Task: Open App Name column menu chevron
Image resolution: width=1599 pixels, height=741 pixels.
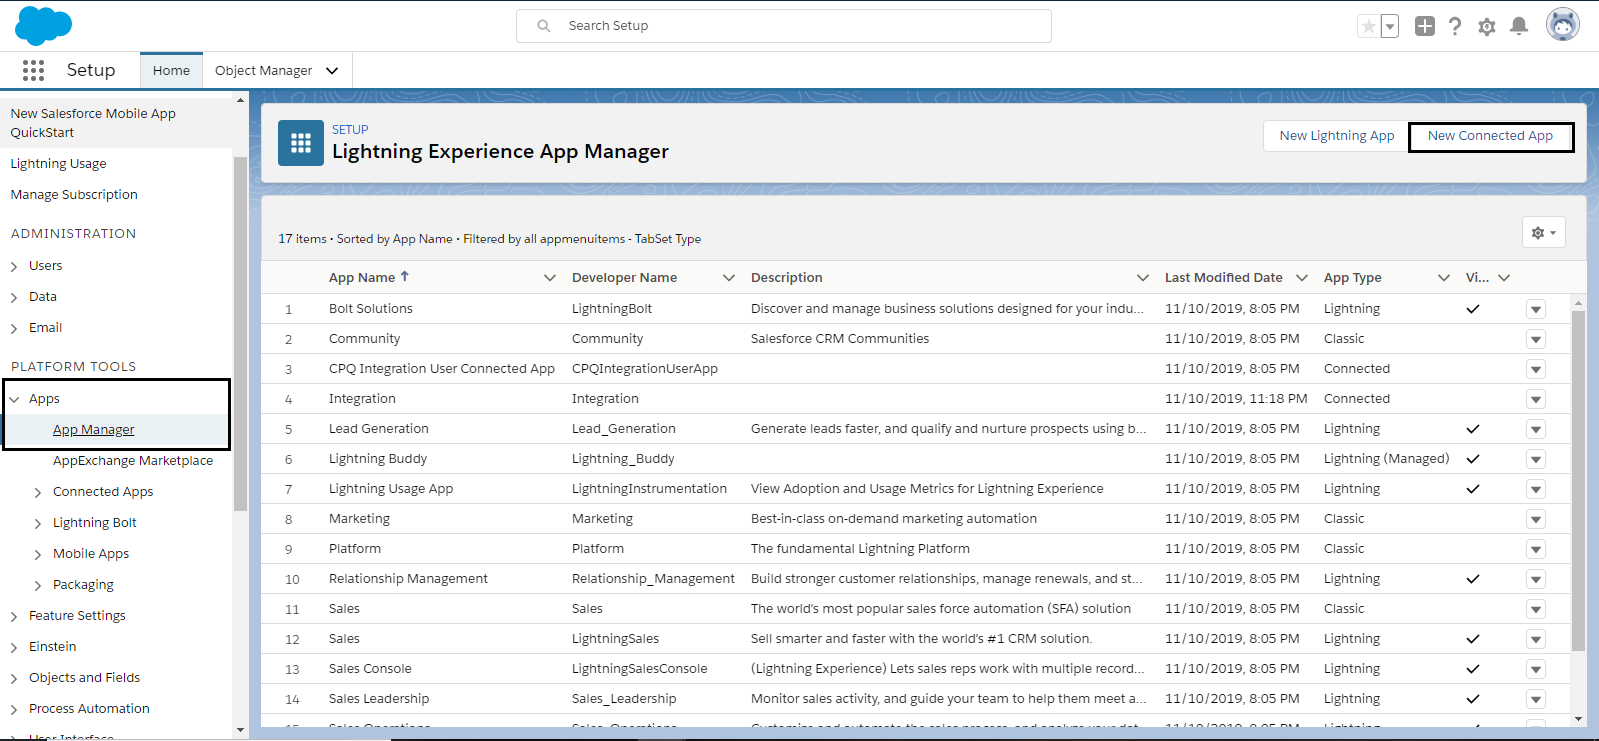Action: pyautogui.click(x=549, y=277)
